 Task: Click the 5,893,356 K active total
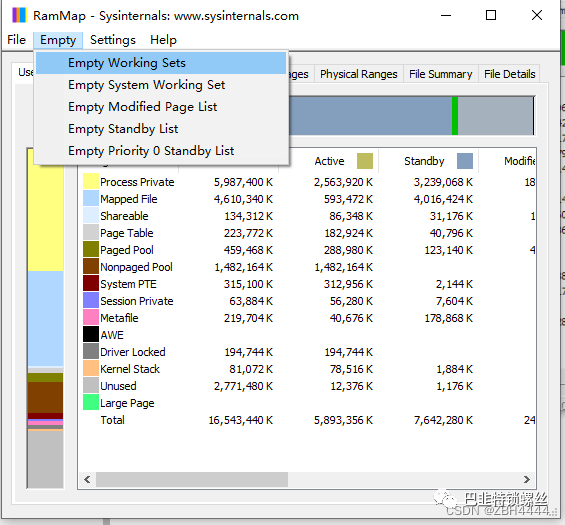pyautogui.click(x=343, y=420)
